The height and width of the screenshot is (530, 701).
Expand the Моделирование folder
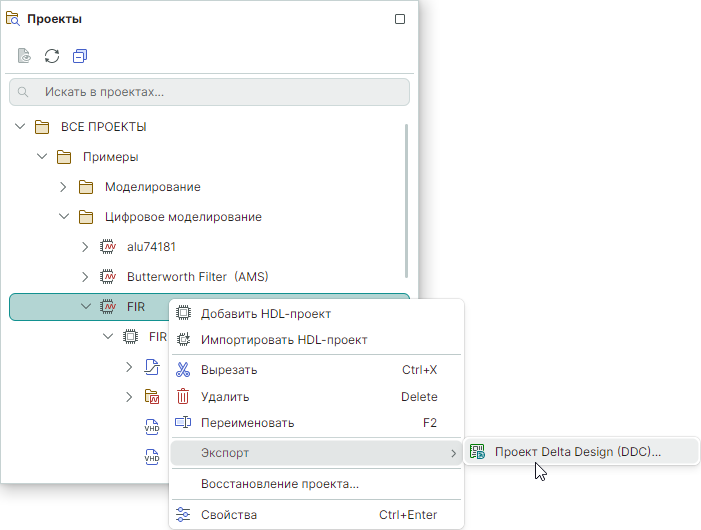[x=63, y=187]
